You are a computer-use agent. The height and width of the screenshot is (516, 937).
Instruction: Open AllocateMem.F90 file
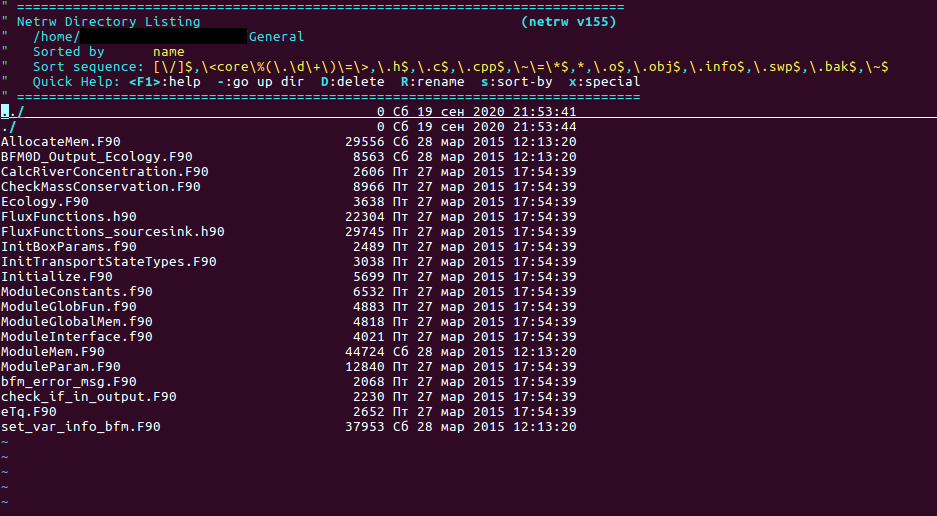point(60,142)
